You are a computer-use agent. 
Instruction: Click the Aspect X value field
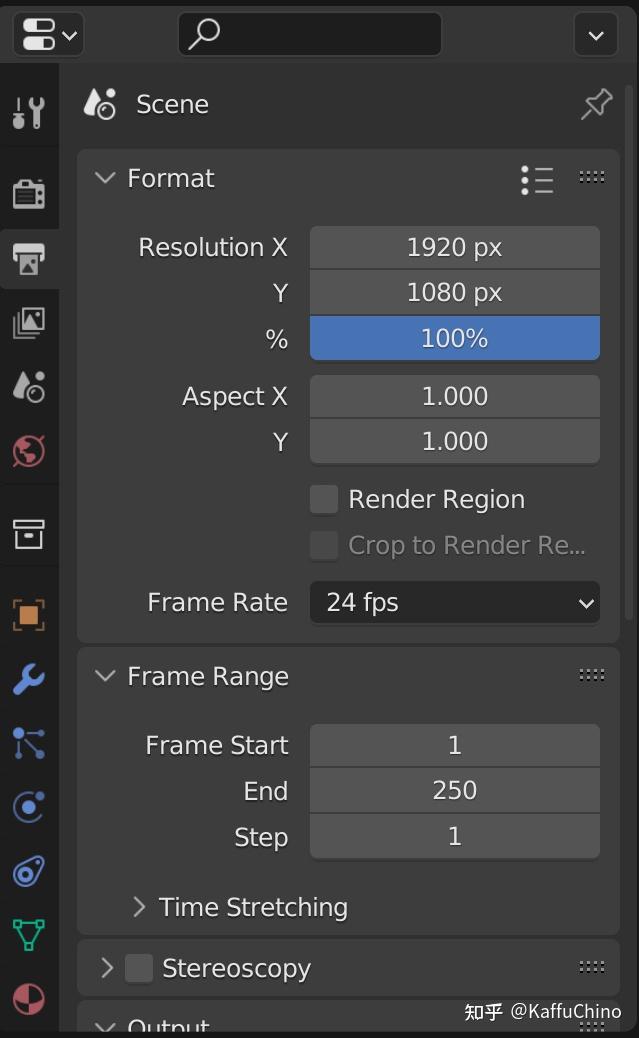[x=455, y=397]
